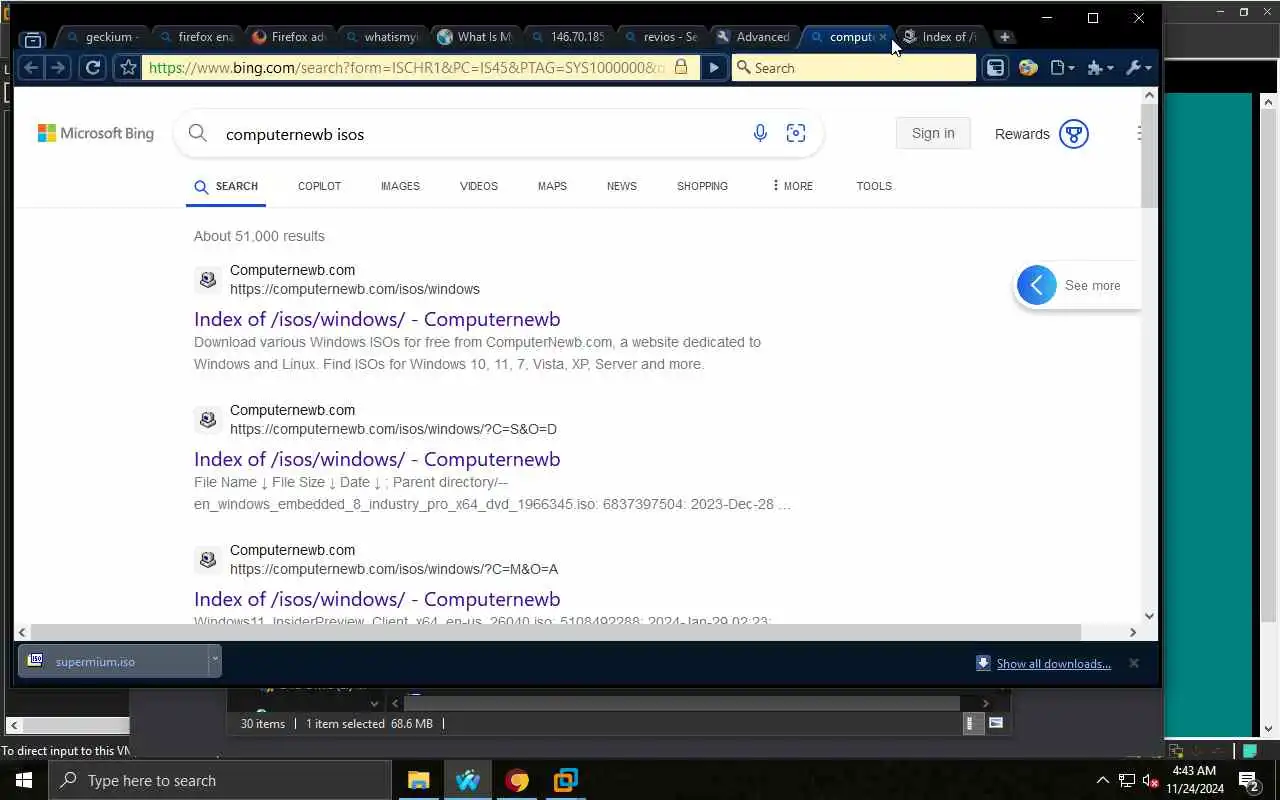Open the Windows Start menu
The width and height of the screenshot is (1280, 800).
coord(24,780)
